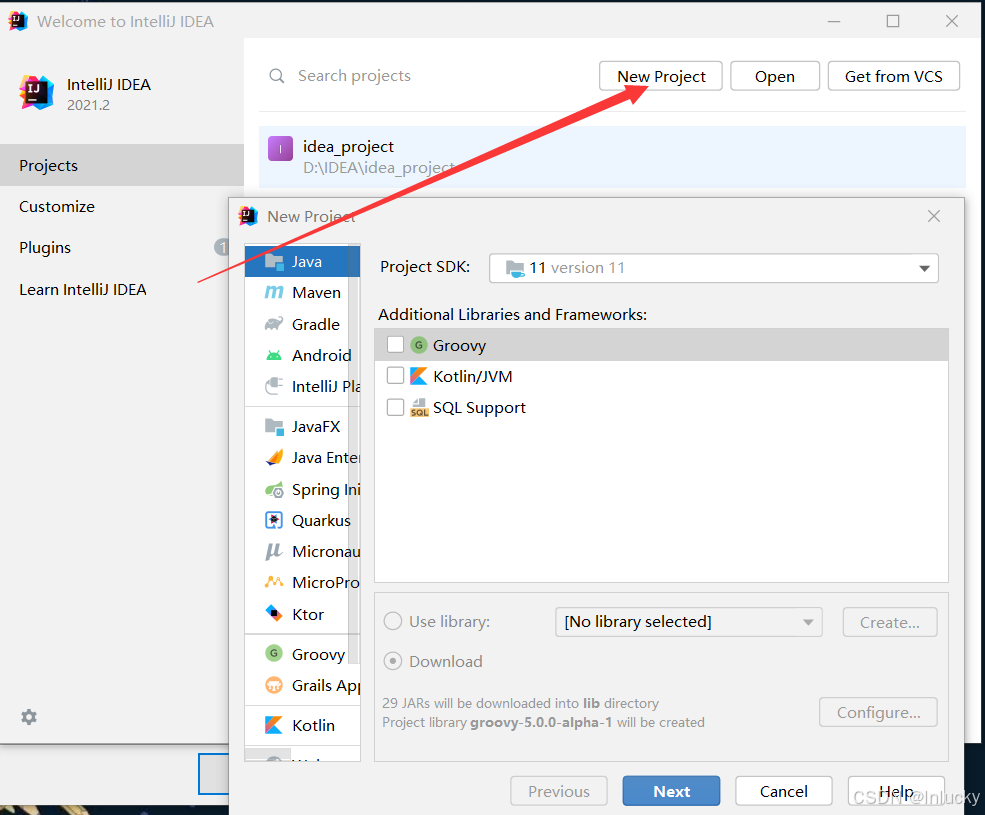Click the Previous button

point(559,791)
